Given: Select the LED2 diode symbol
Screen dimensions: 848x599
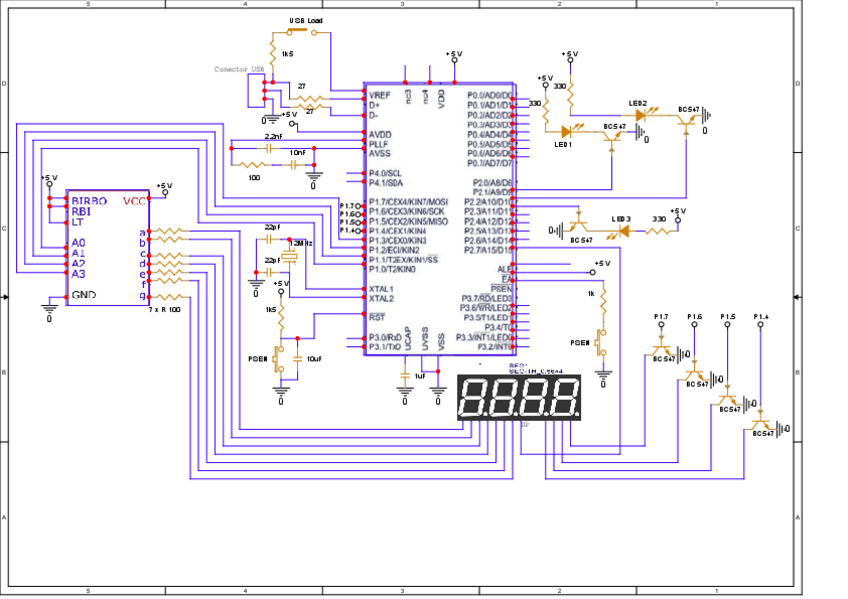Looking at the screenshot, I should click(641, 114).
